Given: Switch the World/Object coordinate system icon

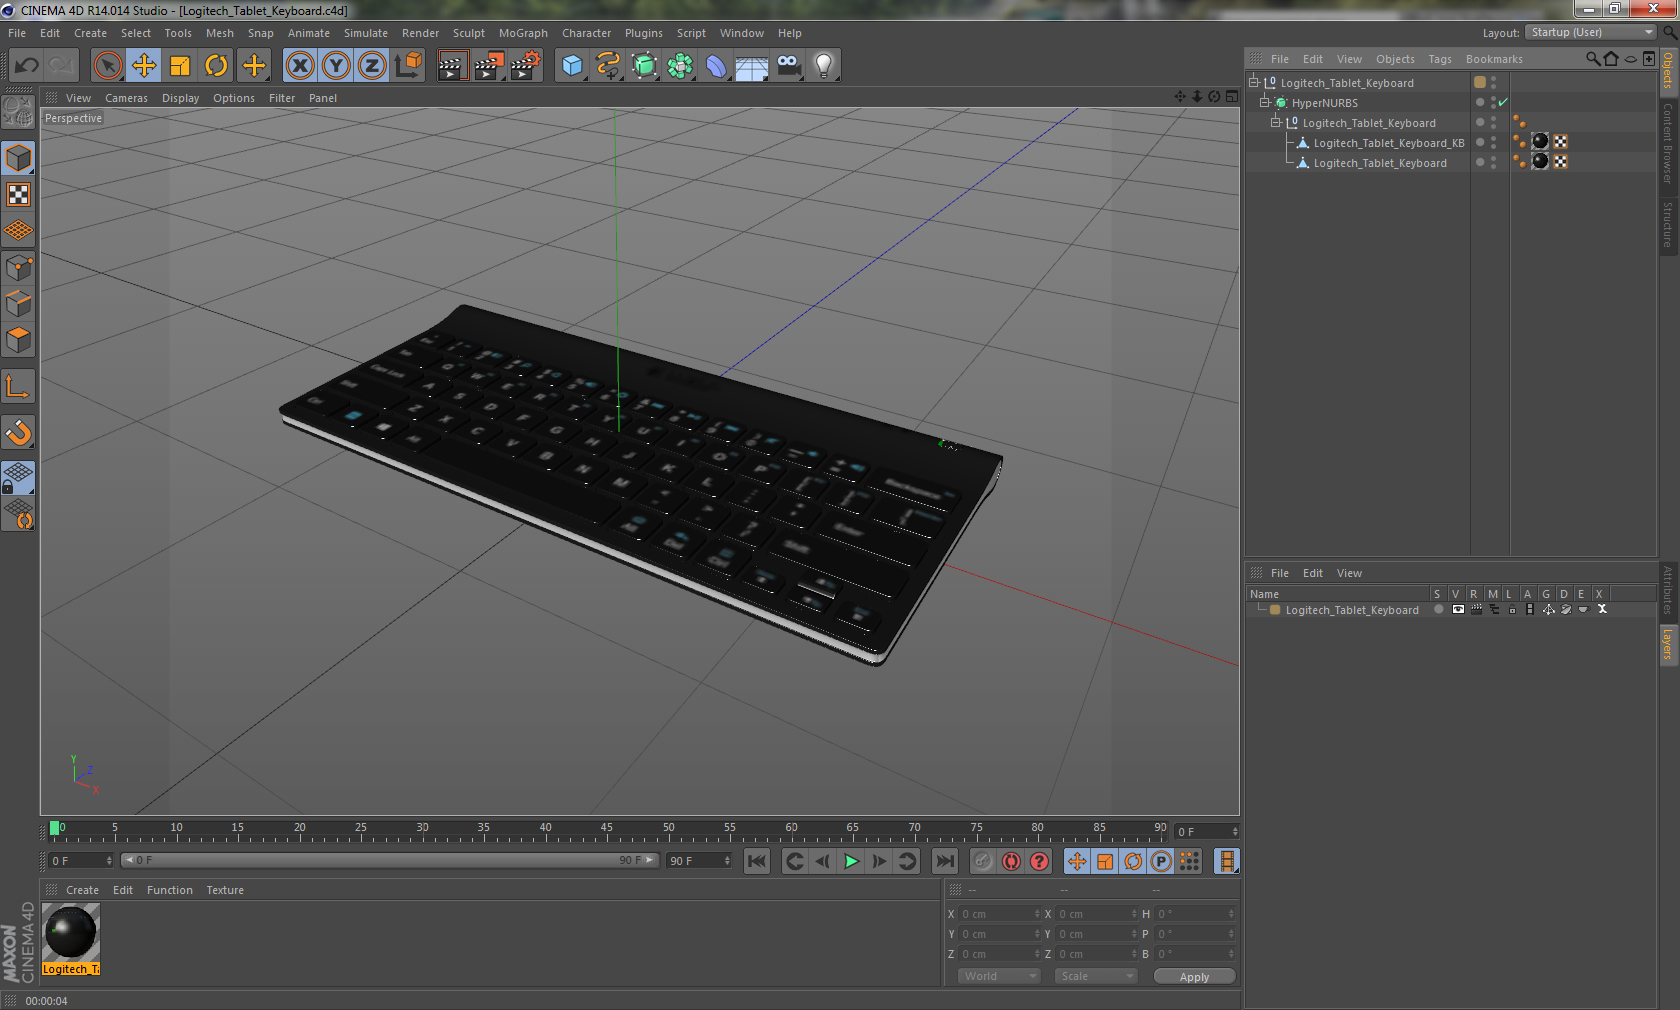Looking at the screenshot, I should [x=408, y=66].
